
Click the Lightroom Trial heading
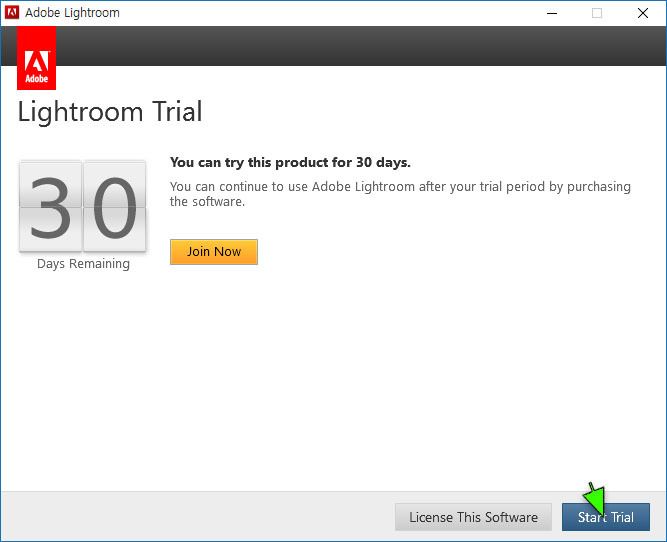coord(110,112)
